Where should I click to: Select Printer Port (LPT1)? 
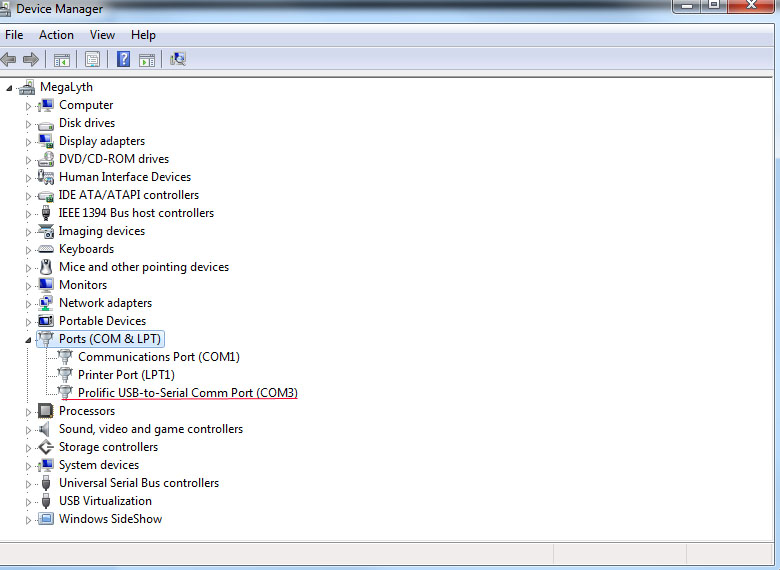[126, 375]
